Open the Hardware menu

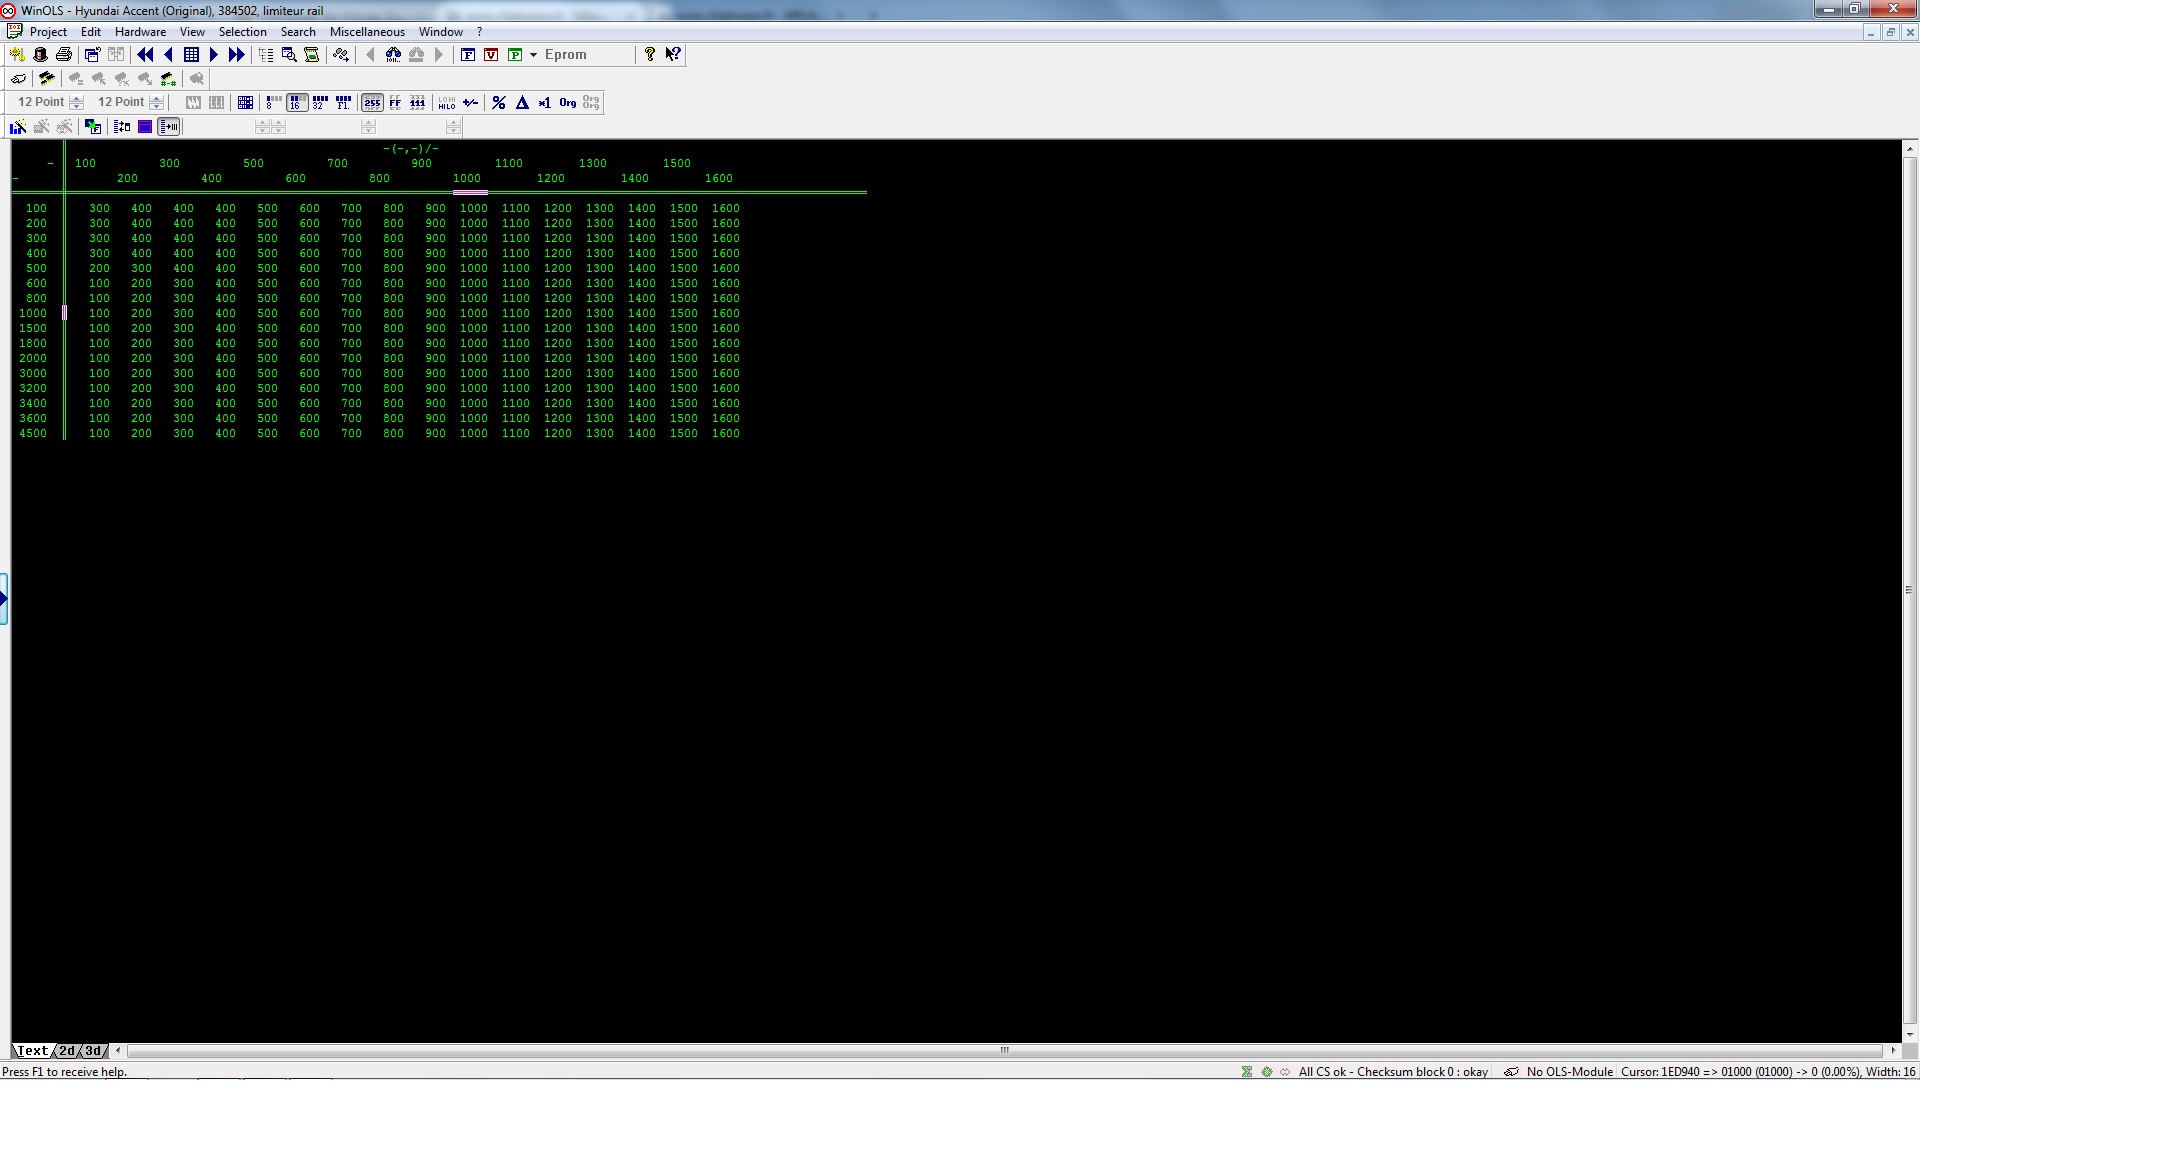140,32
